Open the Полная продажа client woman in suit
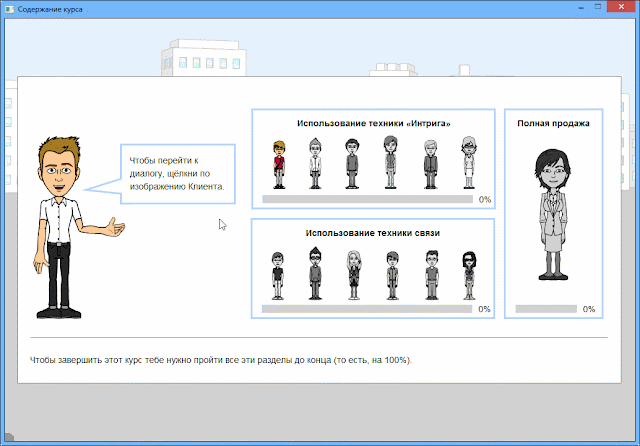This screenshot has height=446, width=640. [x=553, y=215]
